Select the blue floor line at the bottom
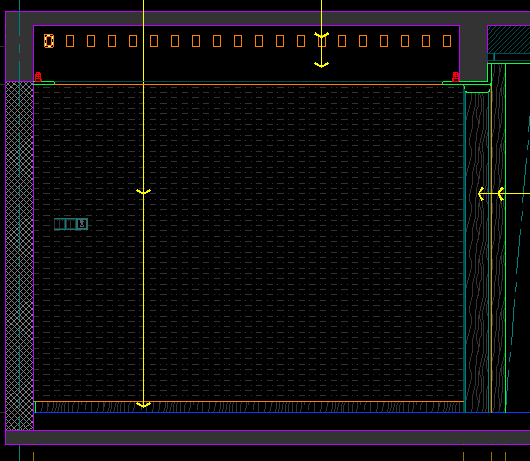Image resolution: width=530 pixels, height=461 pixels. point(282,412)
